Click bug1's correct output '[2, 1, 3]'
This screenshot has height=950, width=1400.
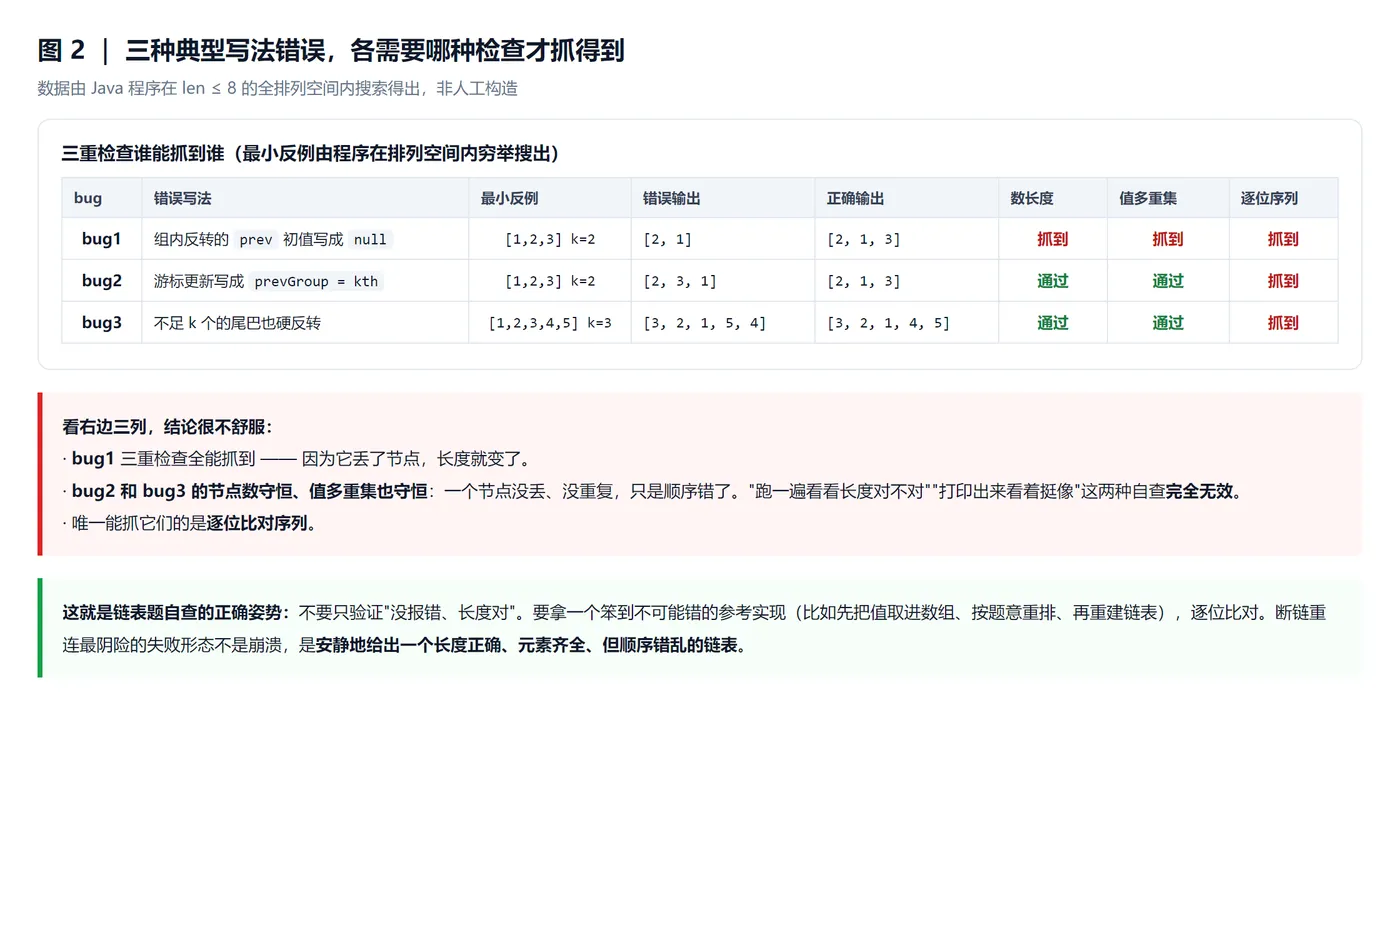tap(864, 239)
